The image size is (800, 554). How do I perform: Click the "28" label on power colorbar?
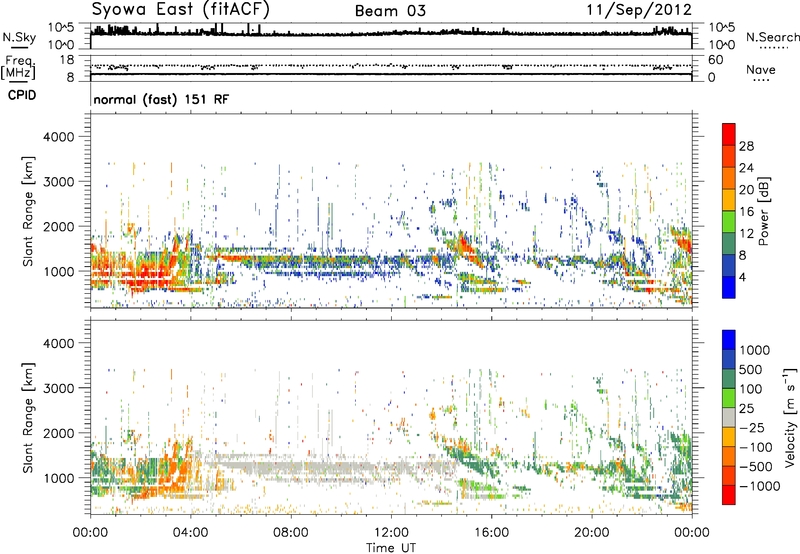click(746, 146)
